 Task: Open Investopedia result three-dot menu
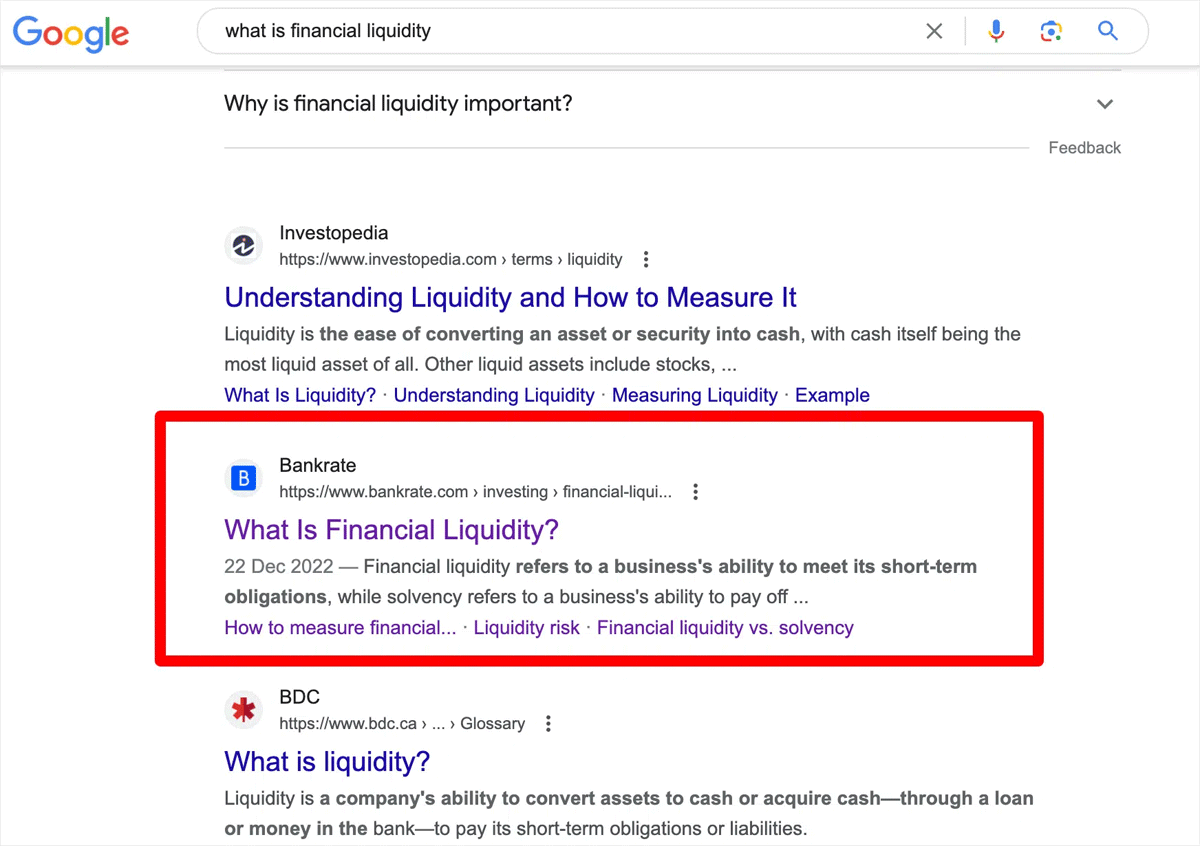pyautogui.click(x=646, y=260)
